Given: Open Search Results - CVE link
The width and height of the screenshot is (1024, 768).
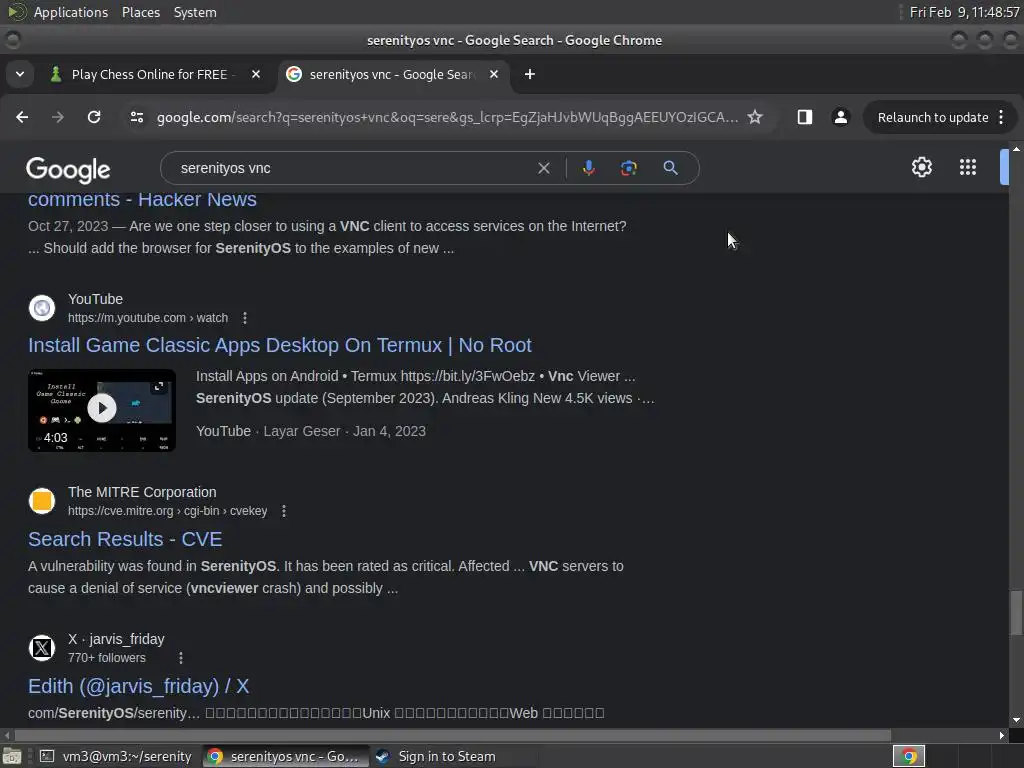Looking at the screenshot, I should click(125, 539).
